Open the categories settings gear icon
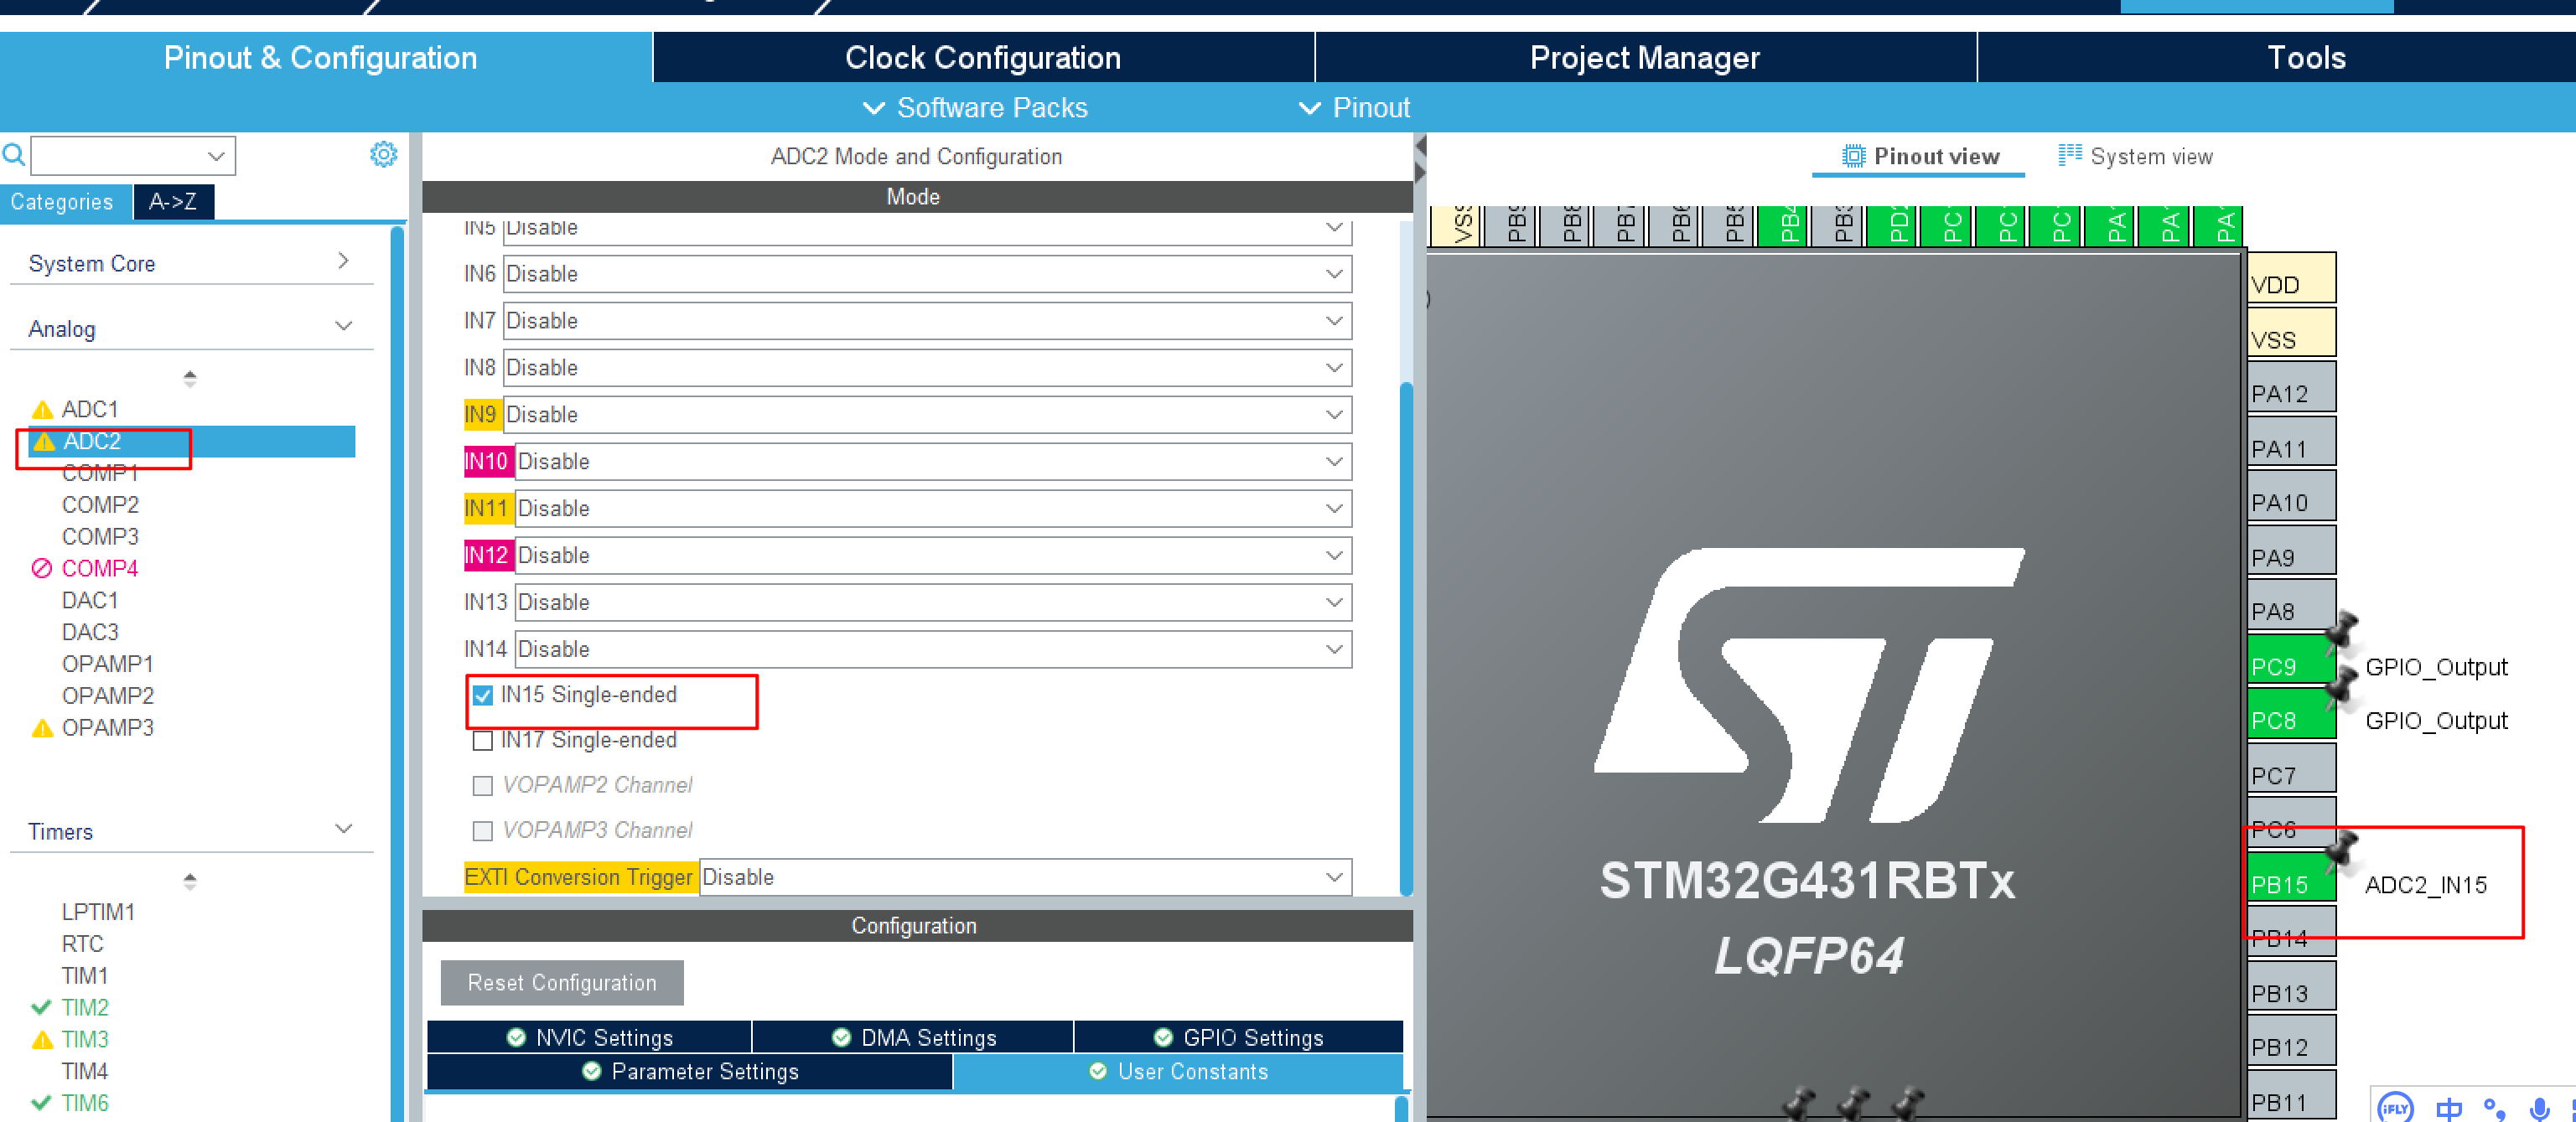The image size is (2576, 1122). 383,154
